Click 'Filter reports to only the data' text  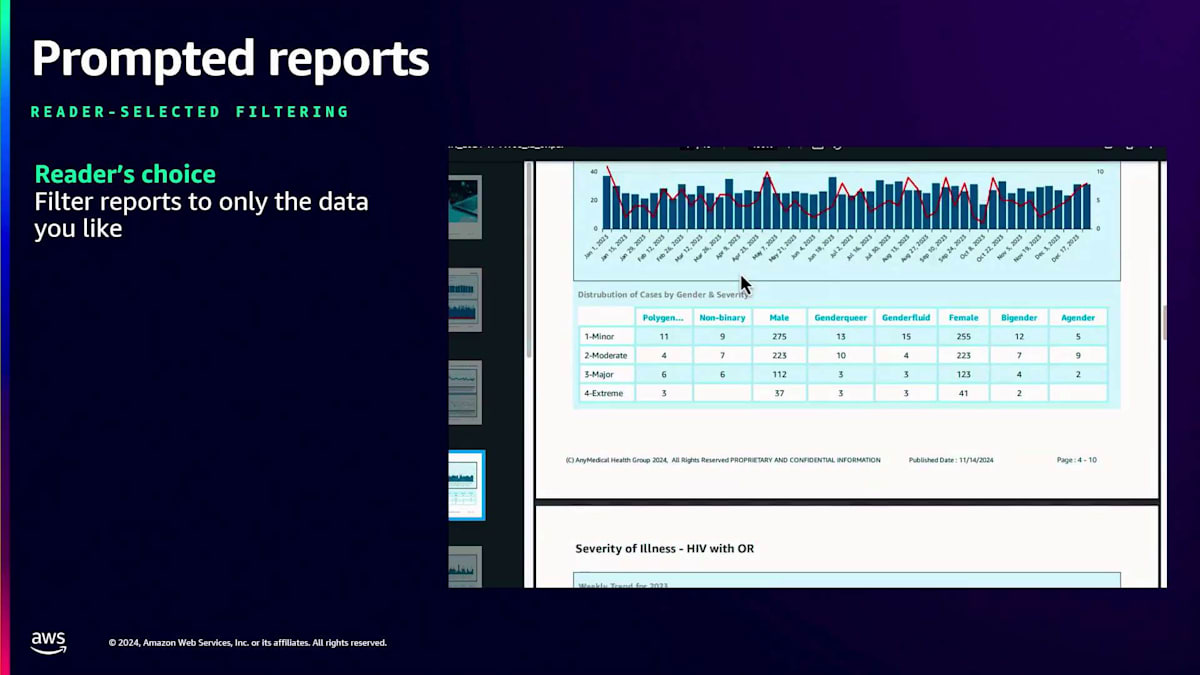tap(201, 202)
